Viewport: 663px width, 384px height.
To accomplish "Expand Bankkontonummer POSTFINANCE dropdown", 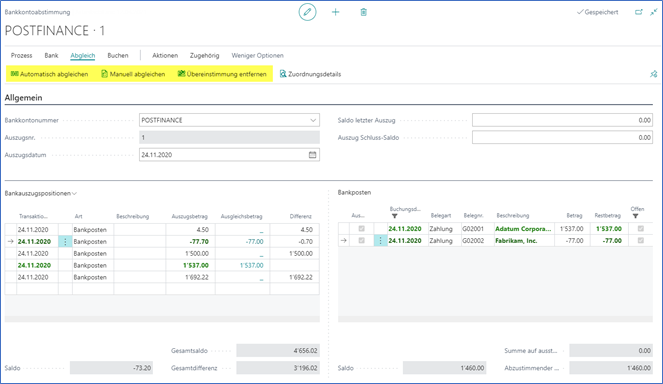I will coord(313,120).
